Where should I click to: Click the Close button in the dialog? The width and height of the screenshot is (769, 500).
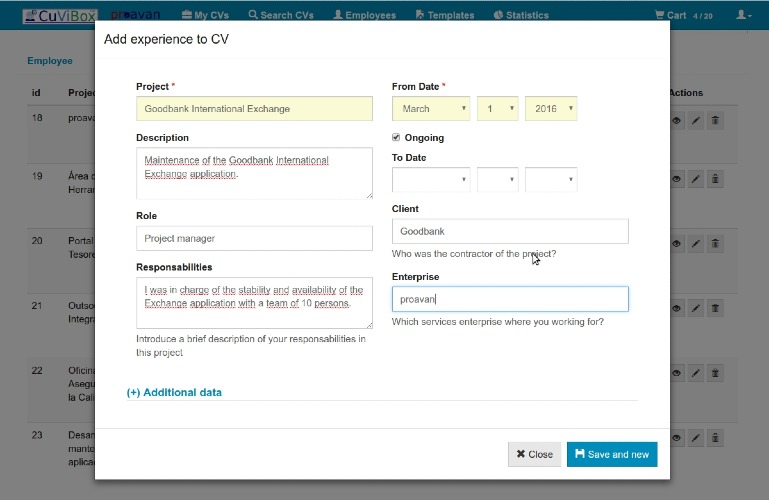click(x=535, y=454)
